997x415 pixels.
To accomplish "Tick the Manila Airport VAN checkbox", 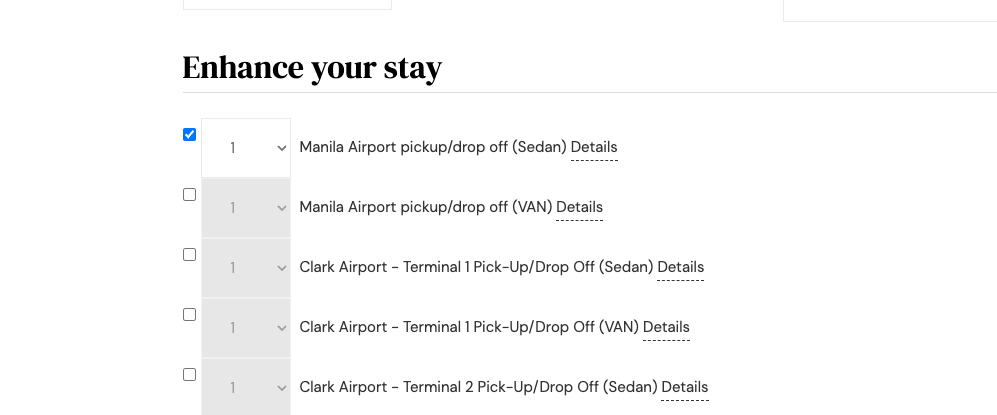I will [189, 195].
